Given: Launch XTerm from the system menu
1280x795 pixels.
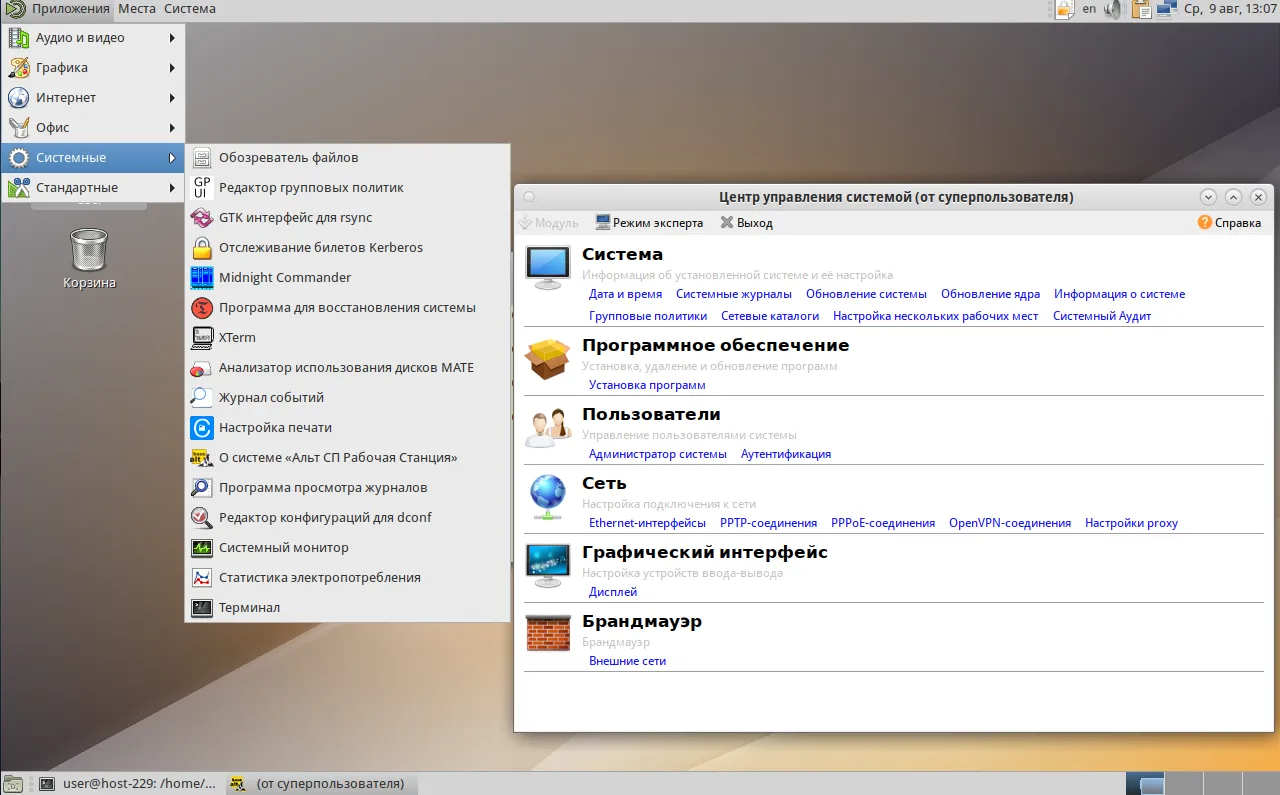Looking at the screenshot, I should tap(237, 337).
